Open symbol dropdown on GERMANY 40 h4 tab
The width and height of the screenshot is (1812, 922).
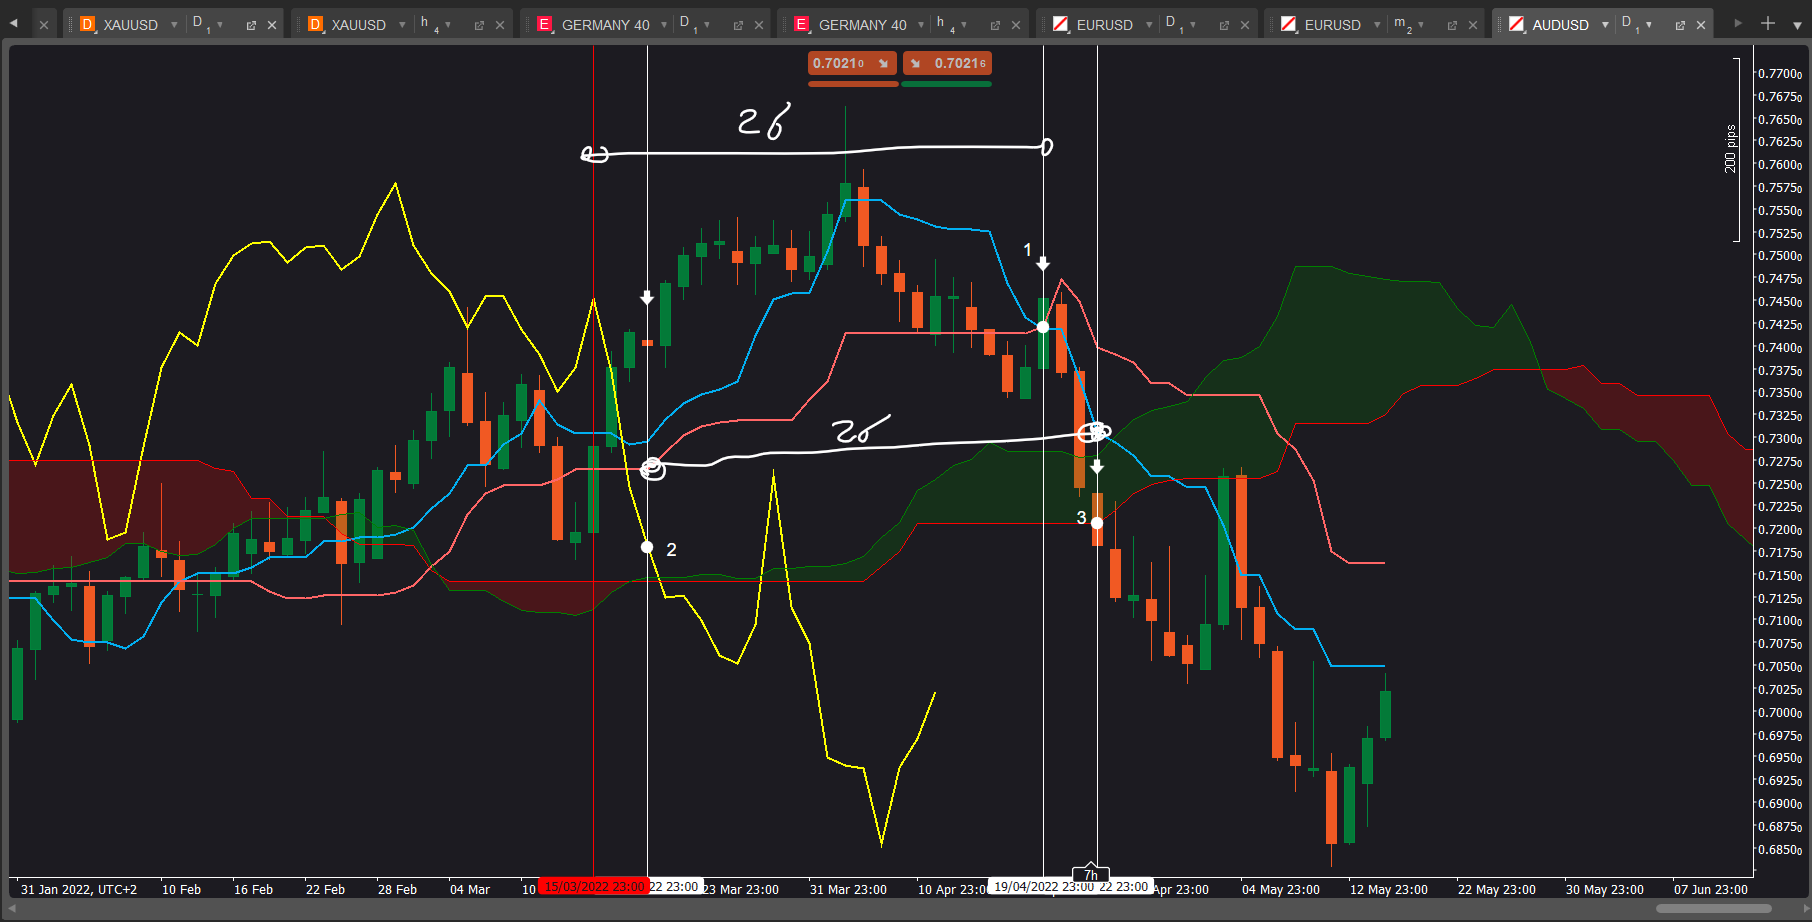[921, 25]
